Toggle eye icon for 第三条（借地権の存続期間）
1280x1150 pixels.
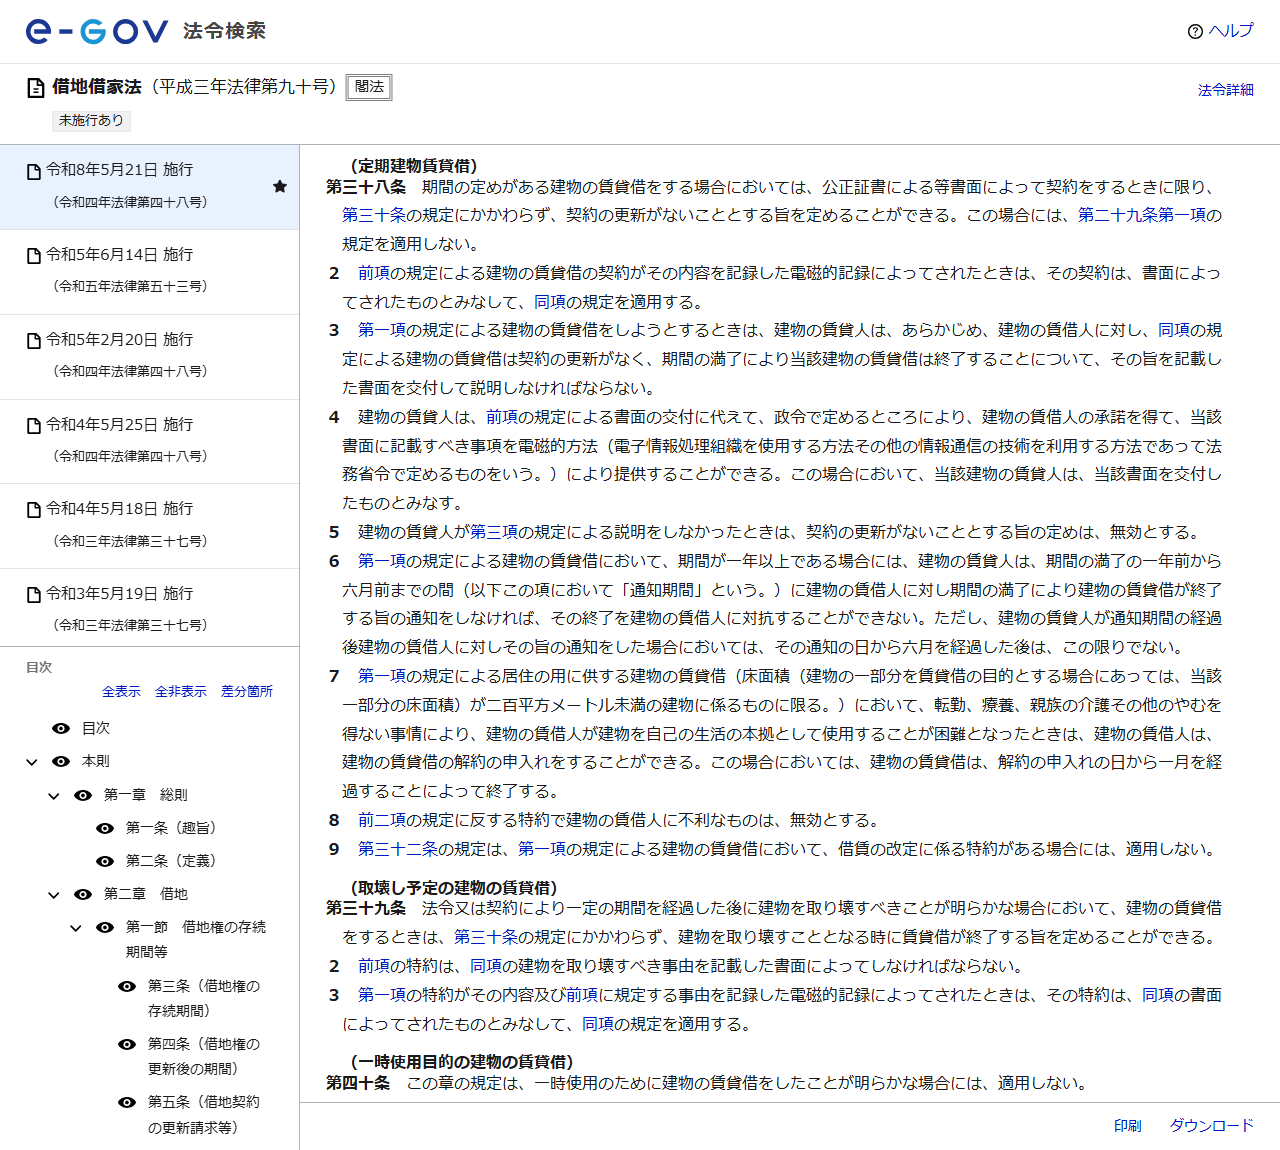(127, 986)
